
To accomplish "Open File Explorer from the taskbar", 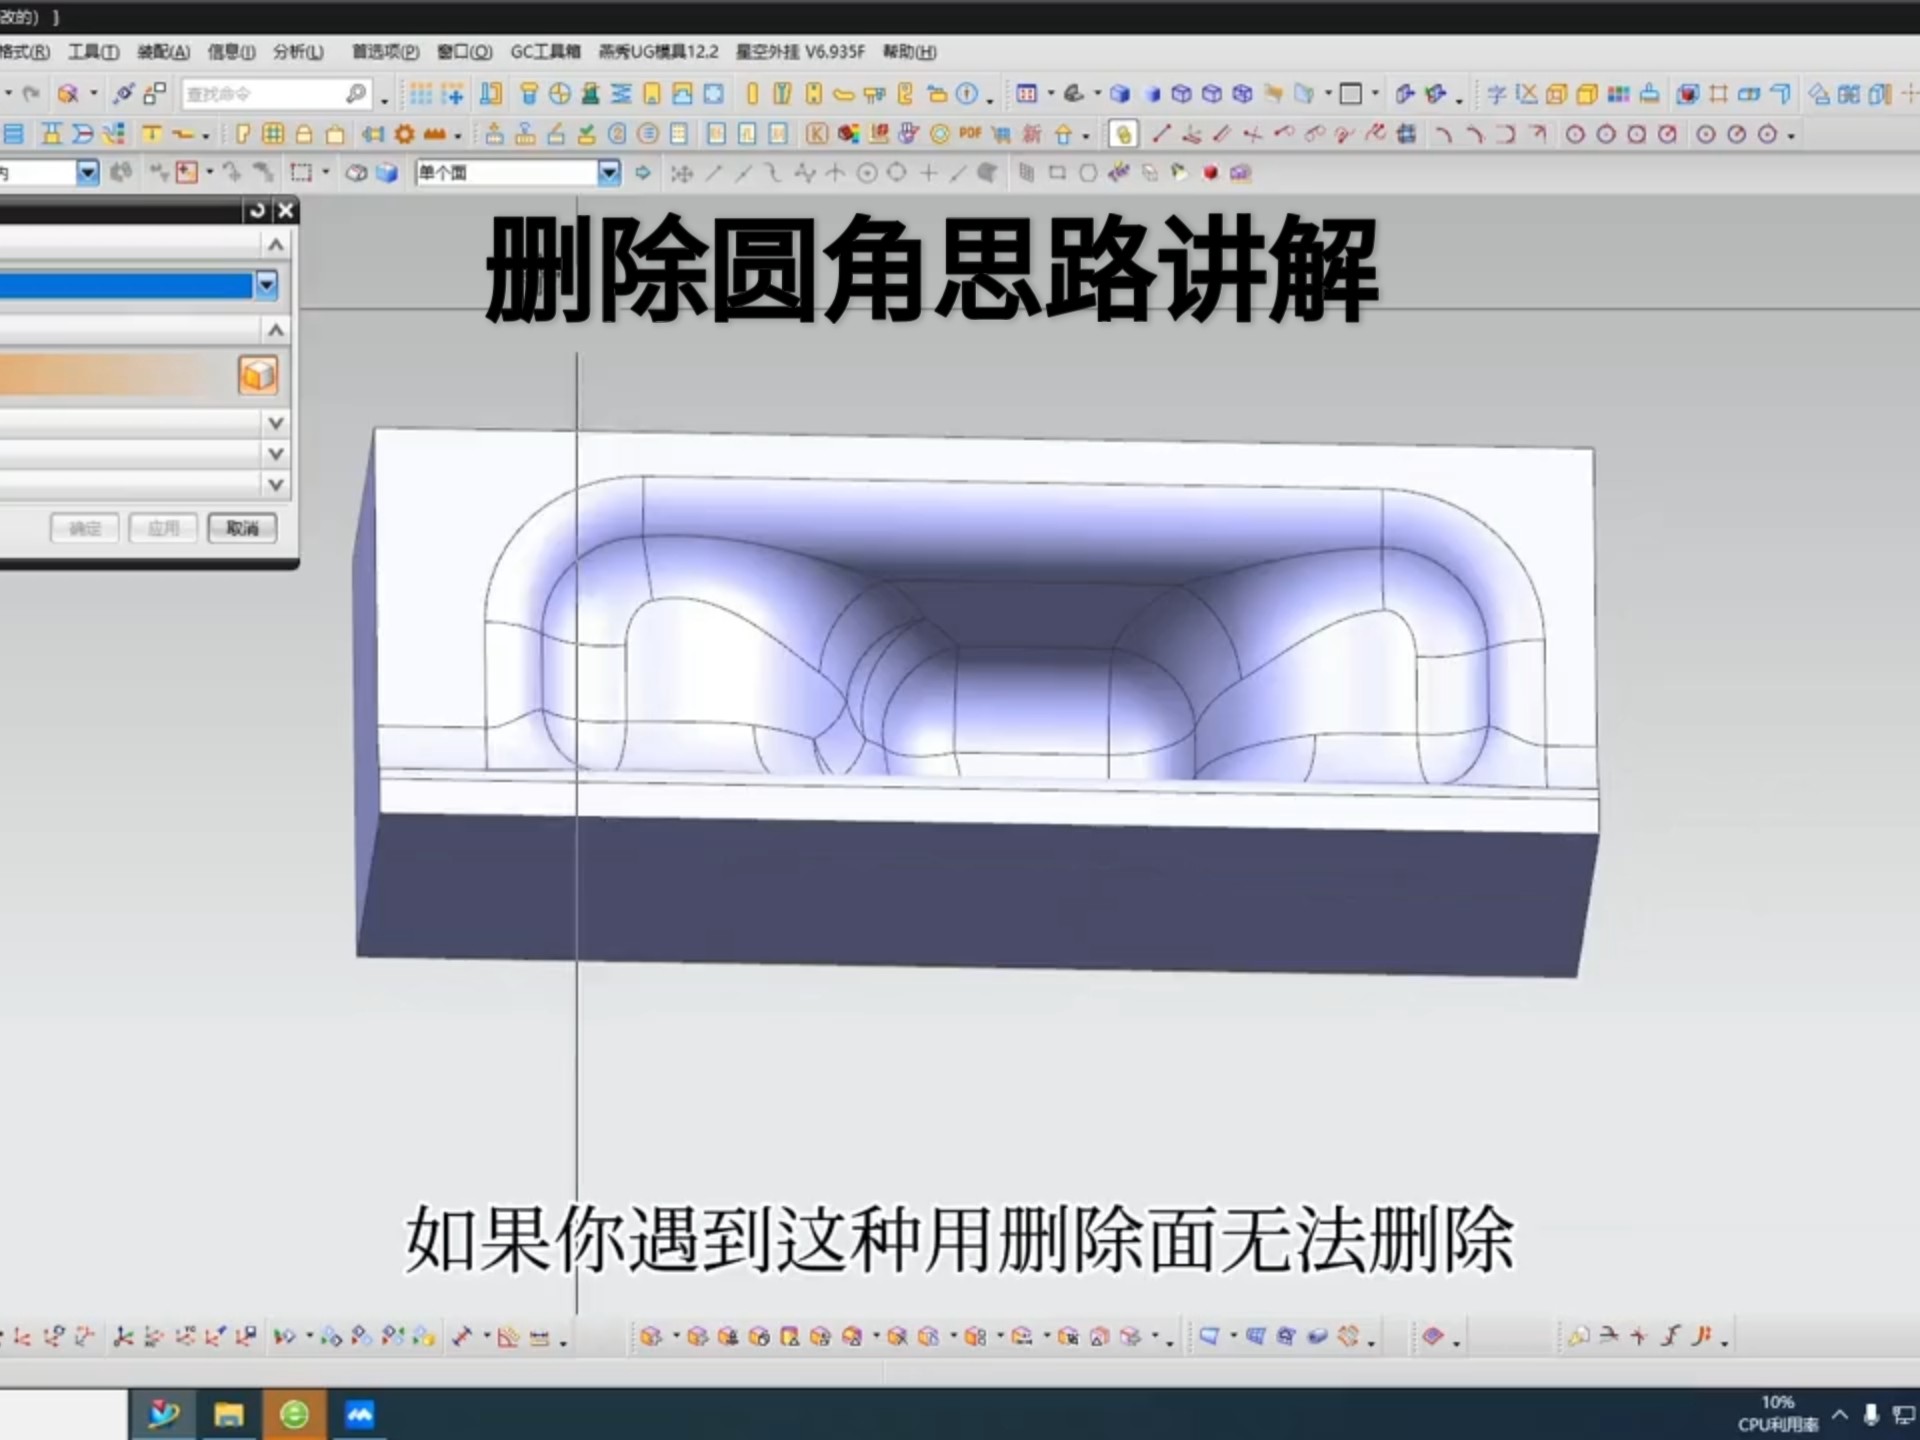I will (228, 1414).
